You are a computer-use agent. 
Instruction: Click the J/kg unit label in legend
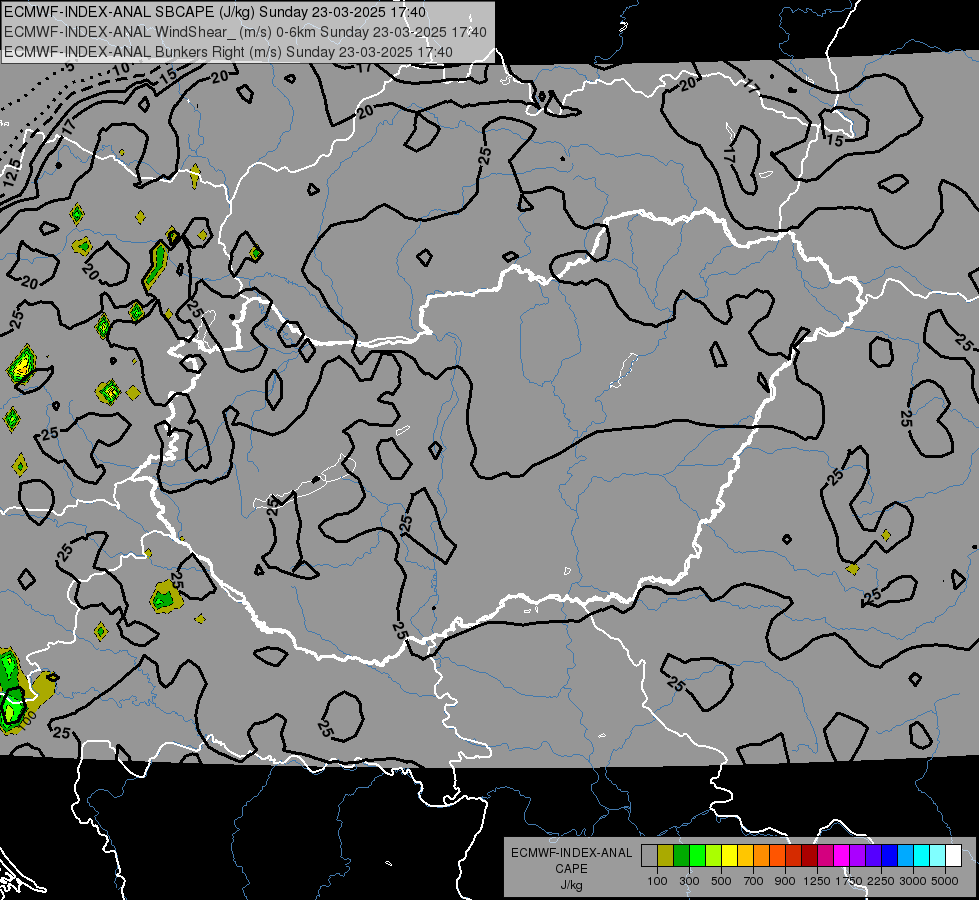coord(571,885)
